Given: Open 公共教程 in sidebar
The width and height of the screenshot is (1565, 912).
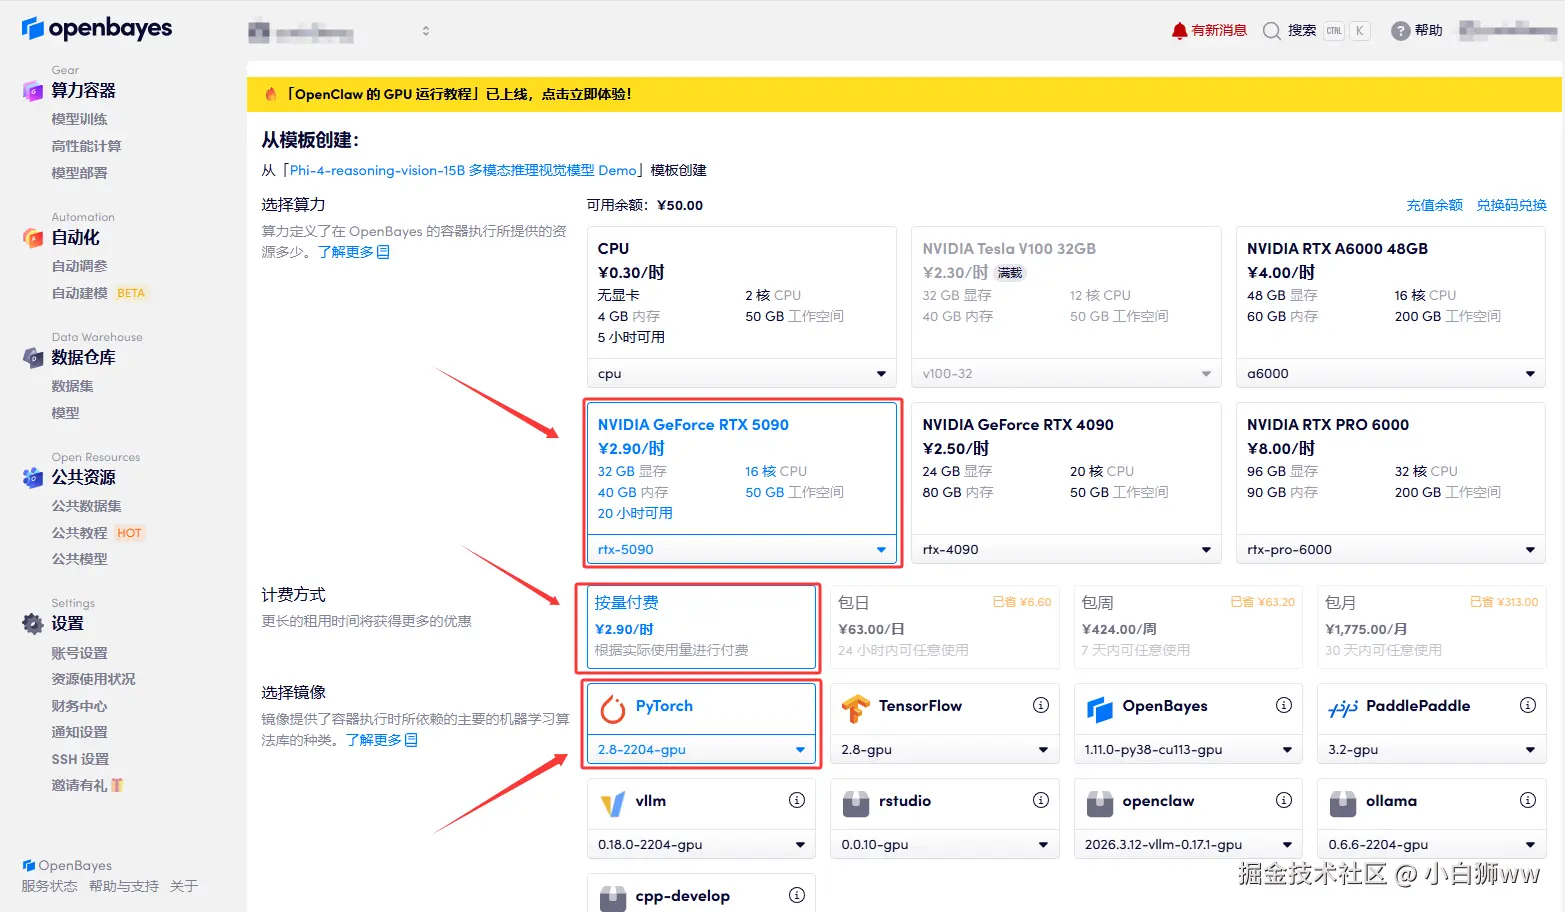Looking at the screenshot, I should 79,533.
